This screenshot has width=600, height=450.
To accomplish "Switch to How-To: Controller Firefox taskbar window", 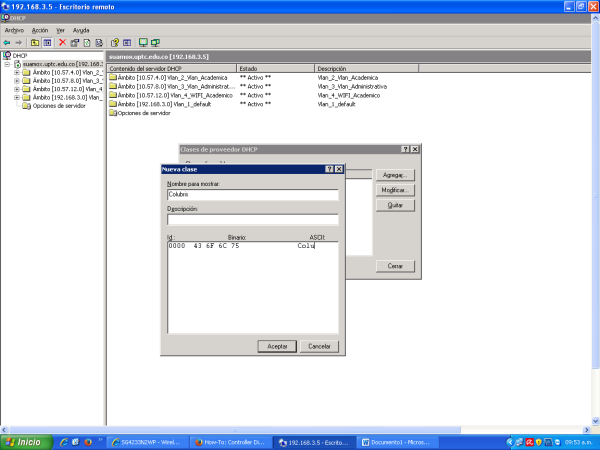I will pos(231,442).
